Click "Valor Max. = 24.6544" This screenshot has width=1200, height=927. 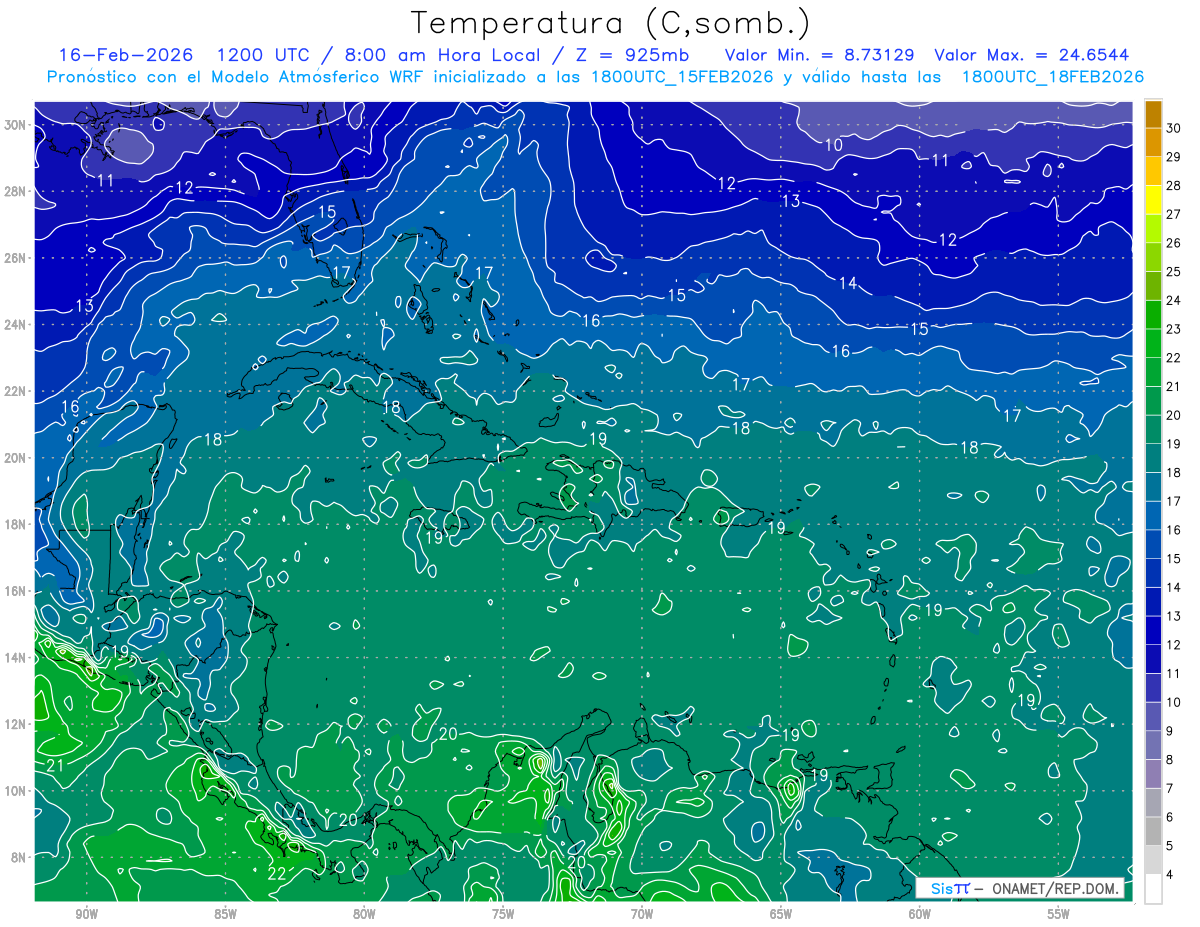pos(1033,55)
